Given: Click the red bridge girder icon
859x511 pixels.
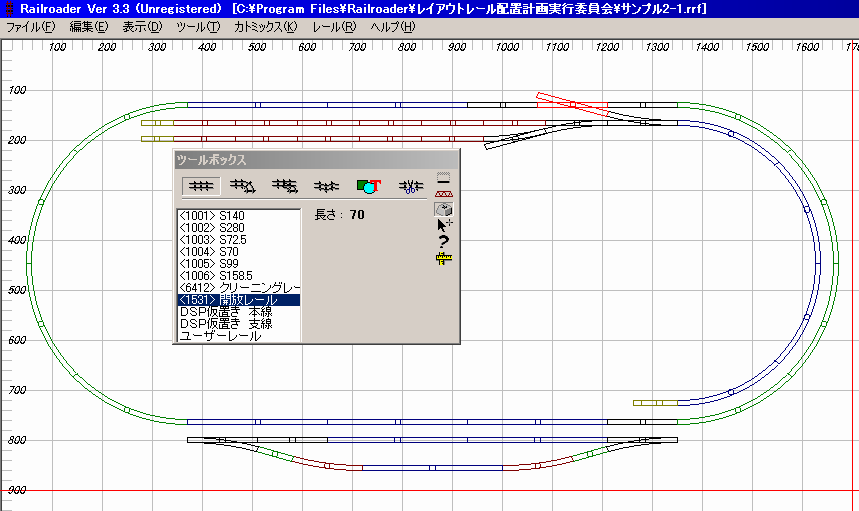Looking at the screenshot, I should coord(444,192).
